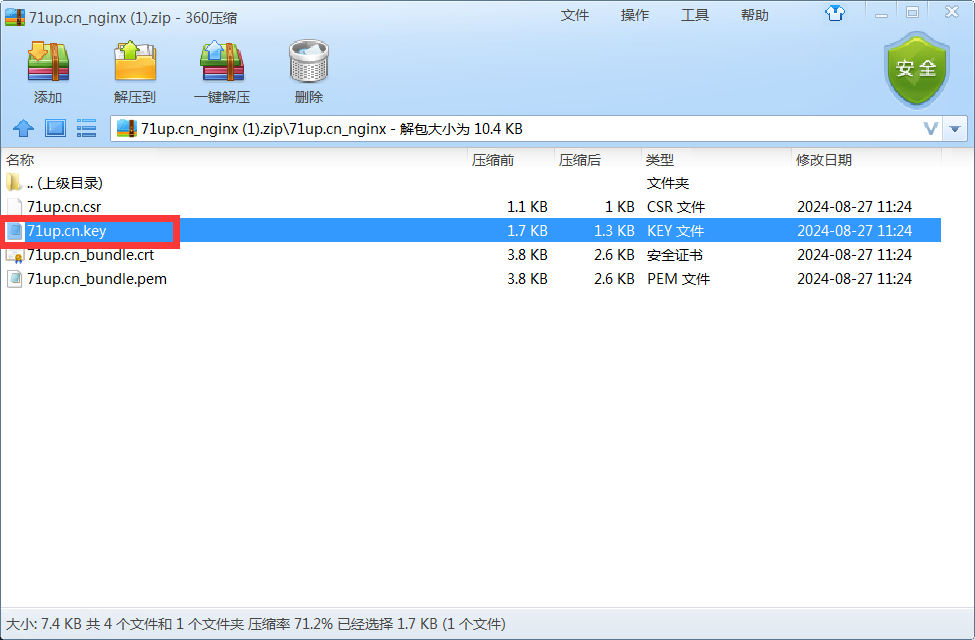
Task: Click the green 安全 shield badge
Action: tap(917, 69)
